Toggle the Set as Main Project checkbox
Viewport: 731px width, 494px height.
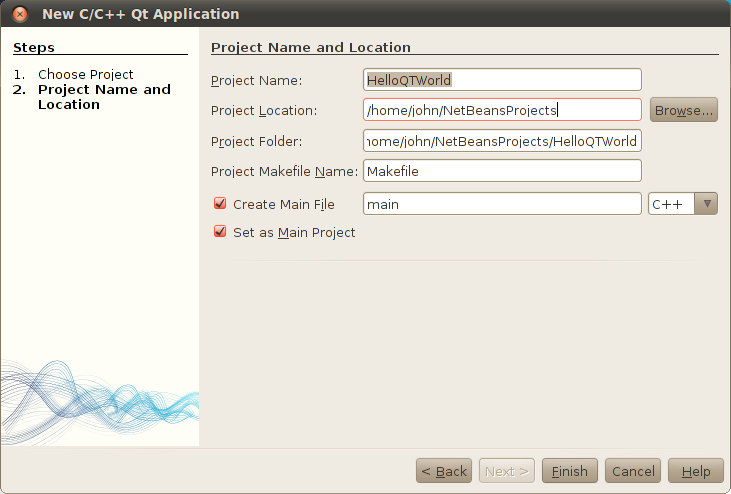point(220,232)
